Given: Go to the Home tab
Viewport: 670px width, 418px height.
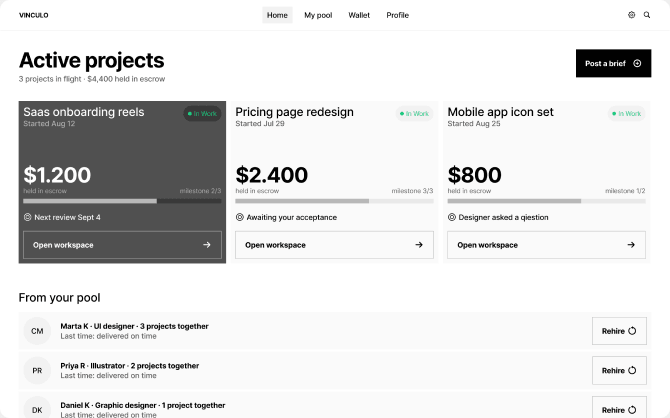Looking at the screenshot, I should (277, 15).
